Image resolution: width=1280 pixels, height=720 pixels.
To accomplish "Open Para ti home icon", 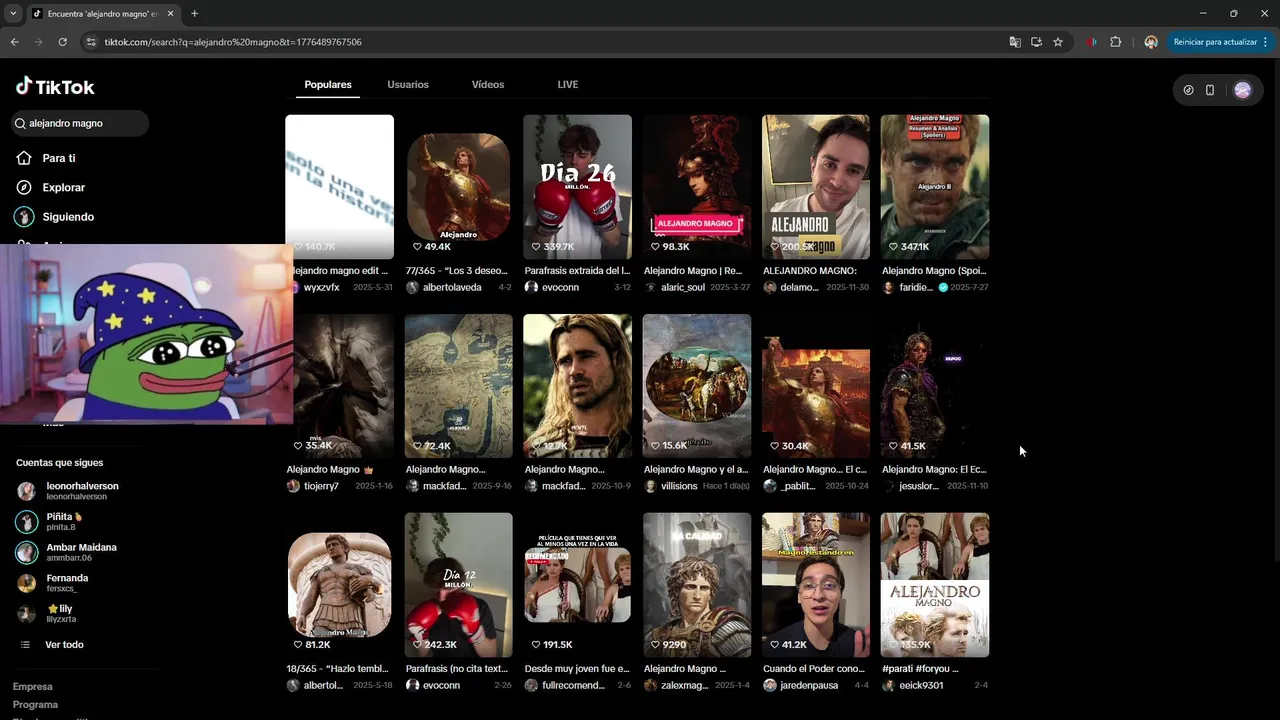I will point(24,158).
